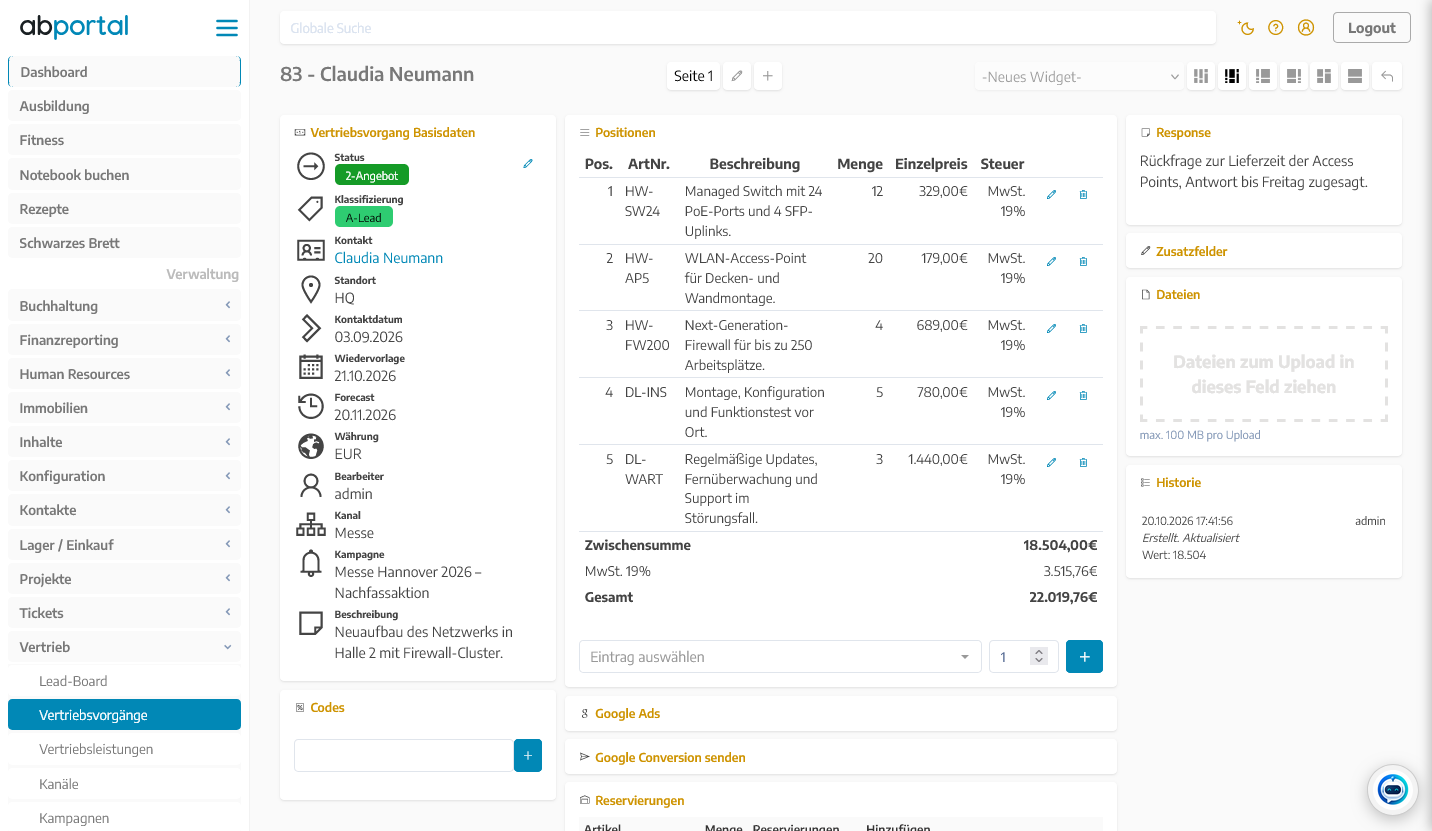Viewport: 1432px width, 831px height.
Task: Click the Codes input field
Action: [404, 755]
